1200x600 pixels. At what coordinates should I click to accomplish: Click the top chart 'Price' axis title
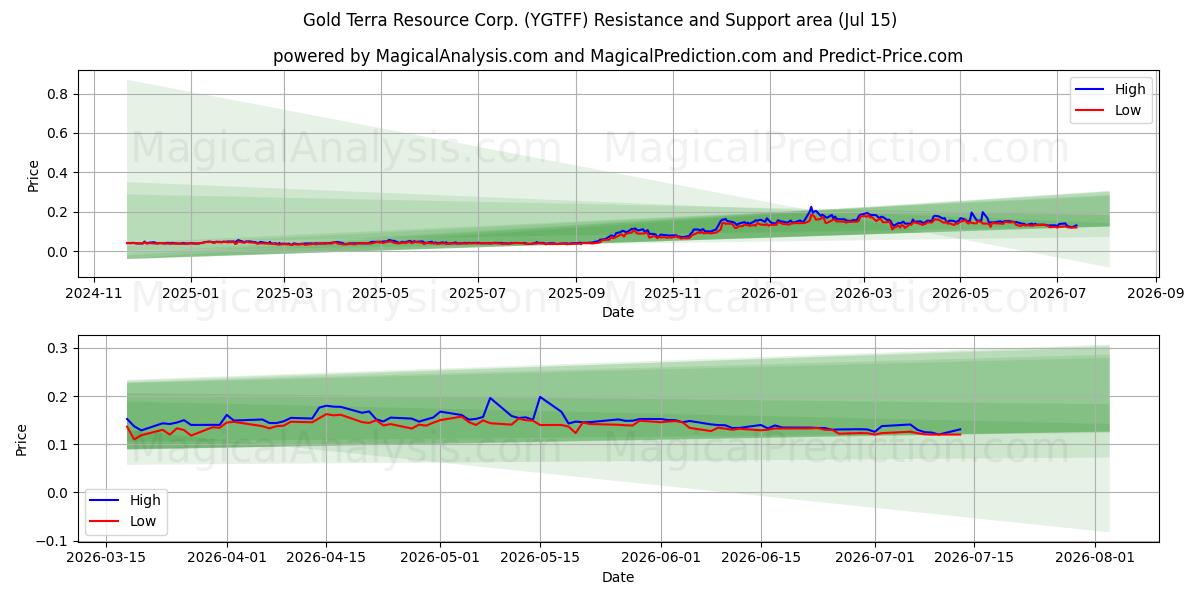click(34, 175)
